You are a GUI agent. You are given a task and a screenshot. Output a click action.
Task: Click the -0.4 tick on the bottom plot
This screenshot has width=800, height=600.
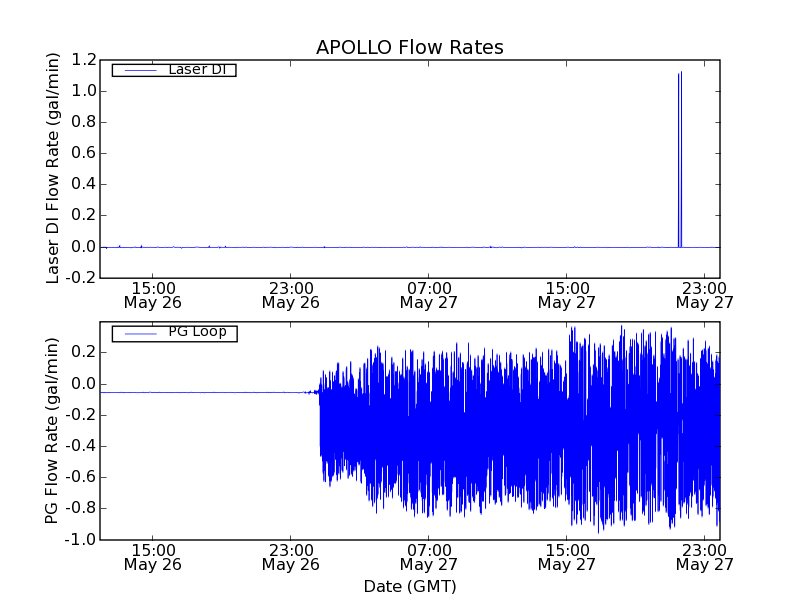pyautogui.click(x=80, y=446)
